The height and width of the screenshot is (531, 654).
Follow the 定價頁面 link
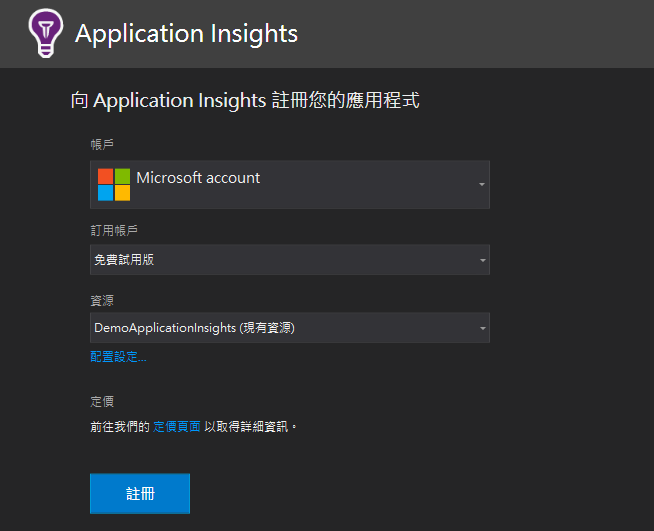point(177,426)
